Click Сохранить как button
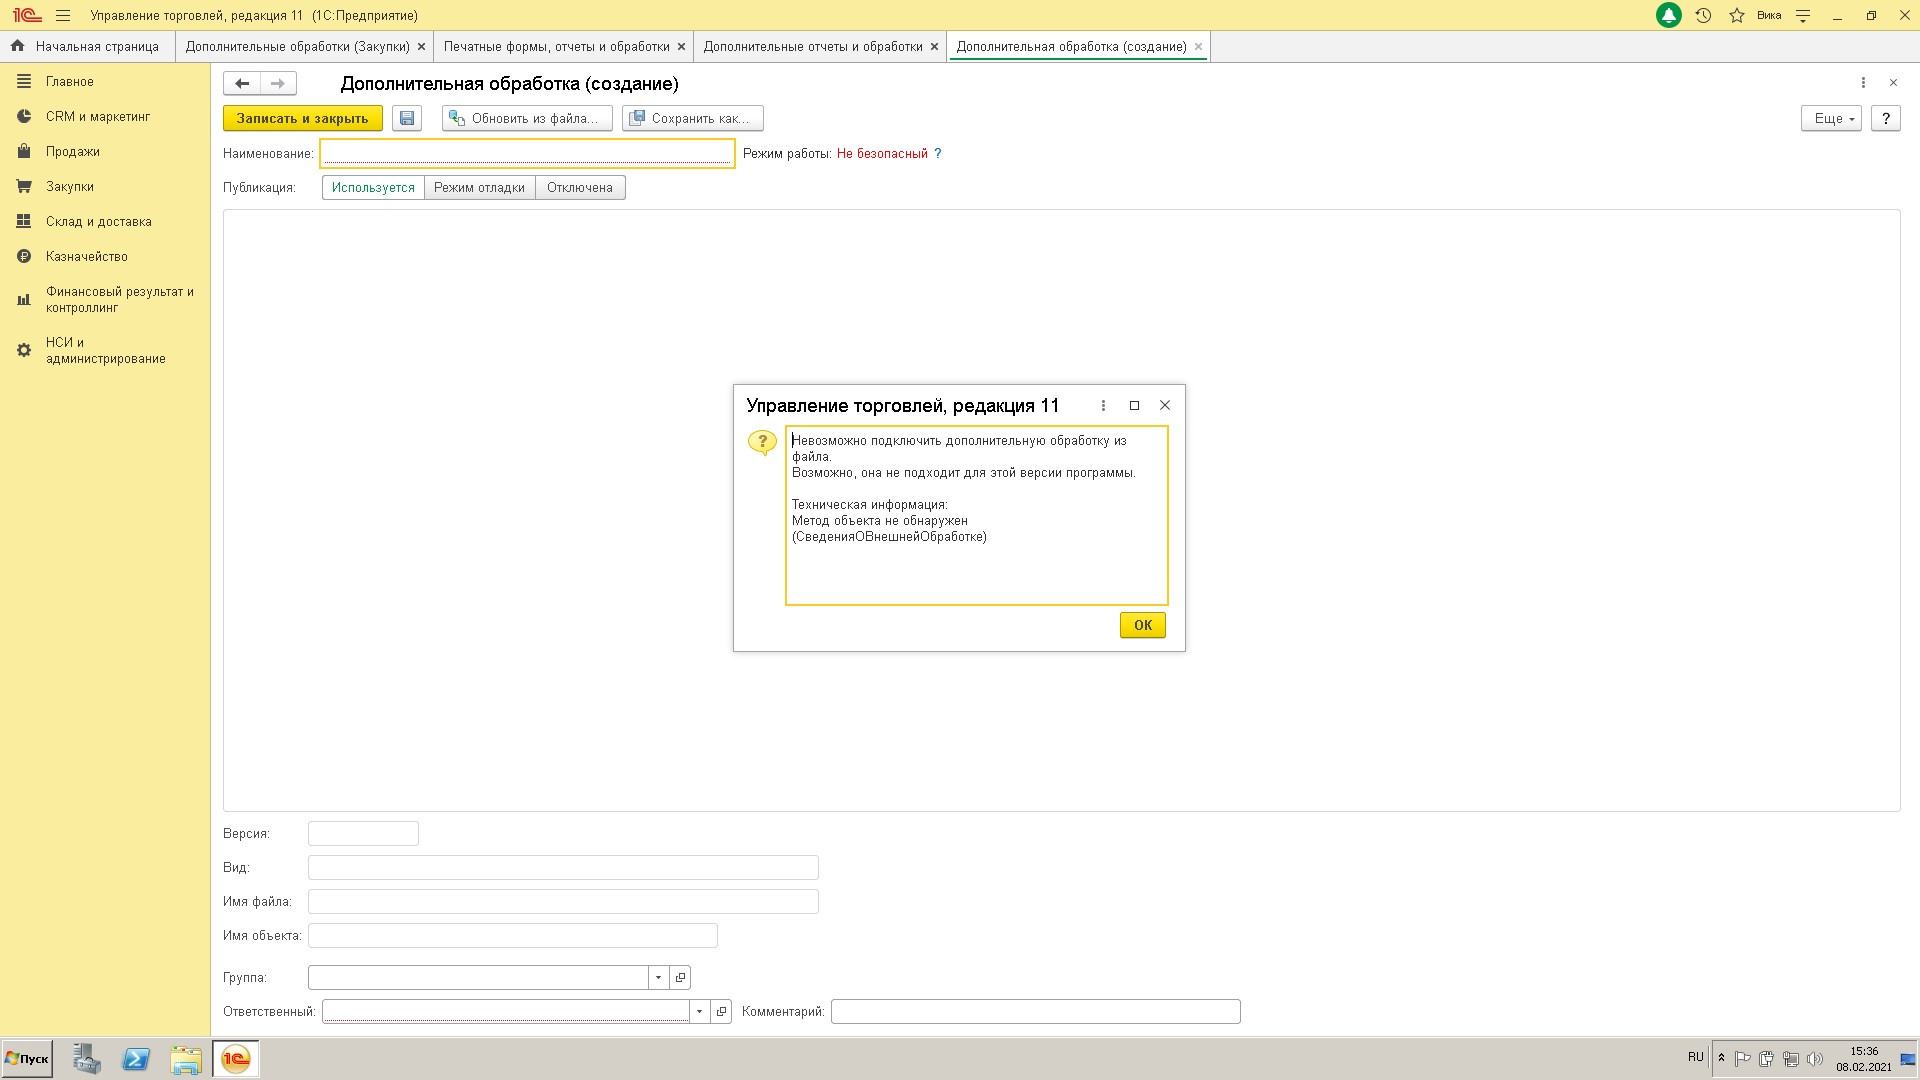This screenshot has width=1920, height=1080. tap(692, 118)
